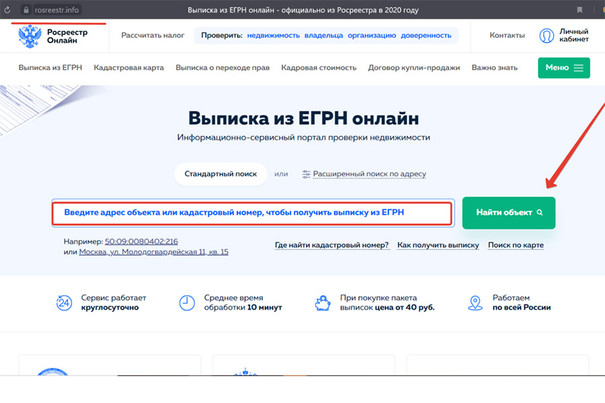Viewport: 605px width, 403px height.
Task: Click the map pin icon for Russia coverage
Action: tap(475, 303)
